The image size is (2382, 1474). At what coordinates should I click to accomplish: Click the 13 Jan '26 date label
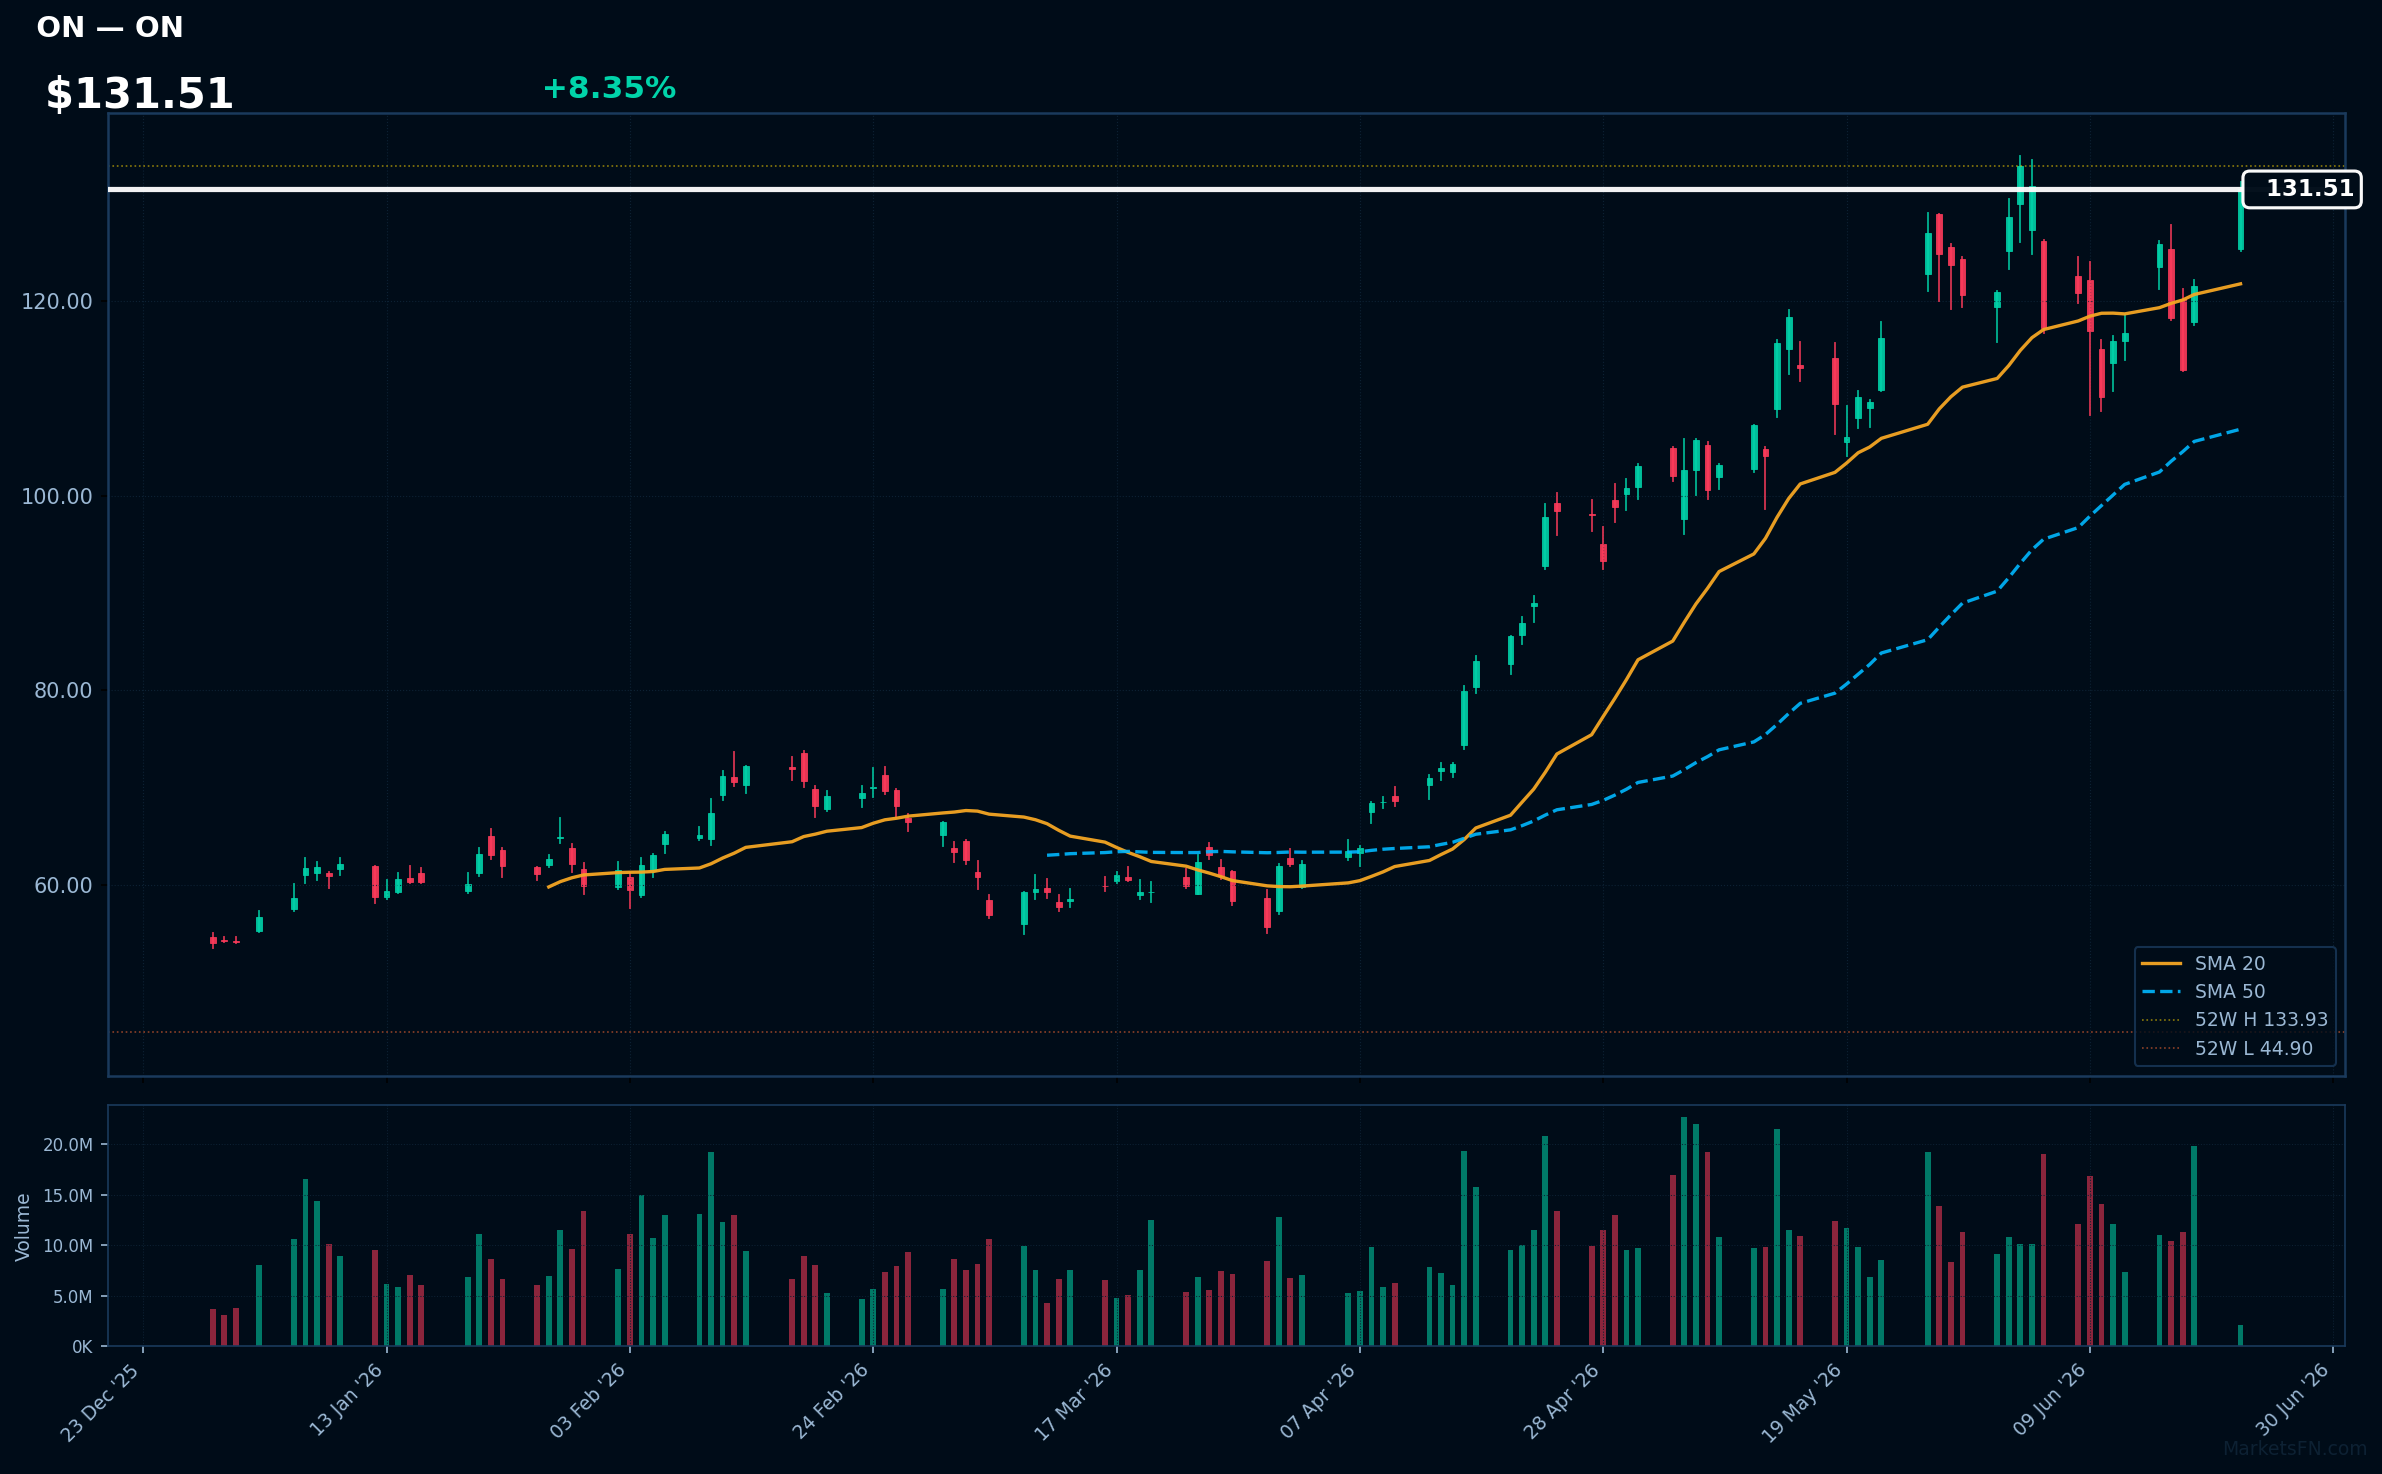pyautogui.click(x=345, y=1400)
